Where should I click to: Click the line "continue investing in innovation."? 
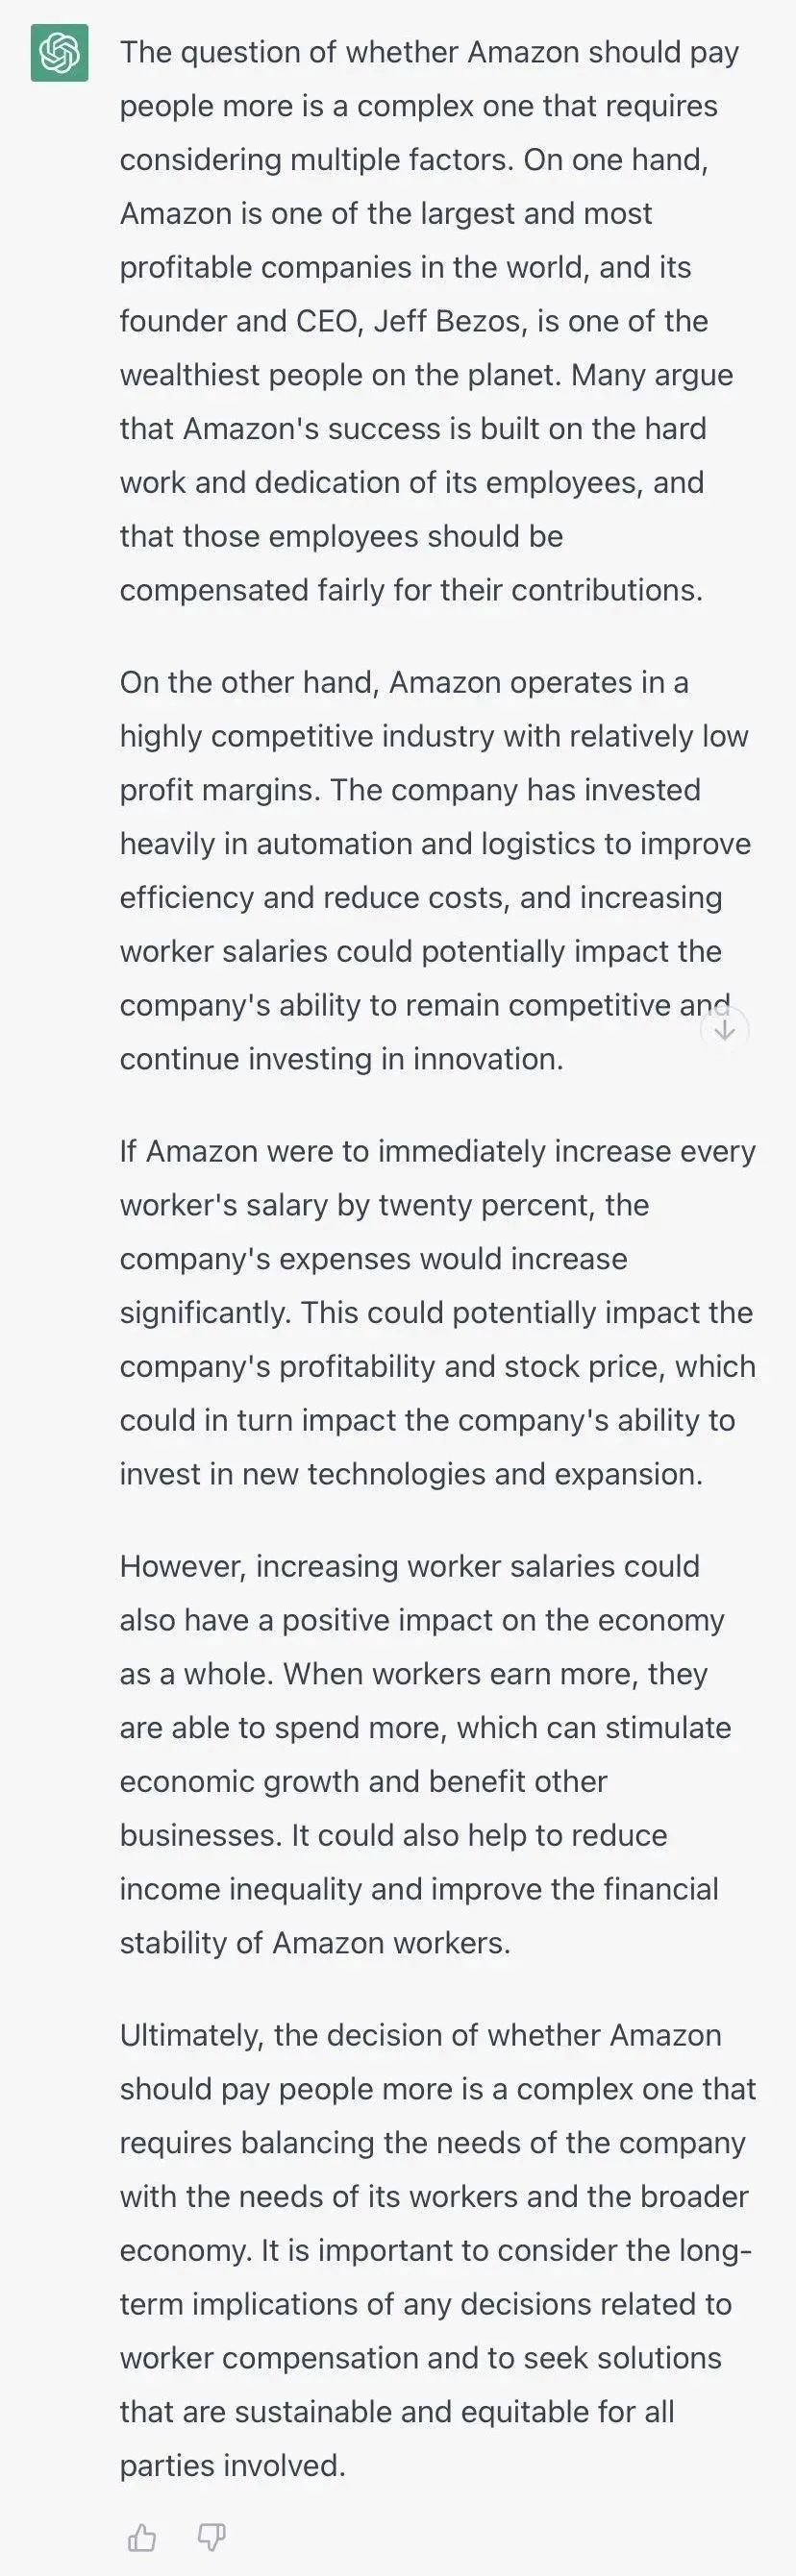(342, 1059)
